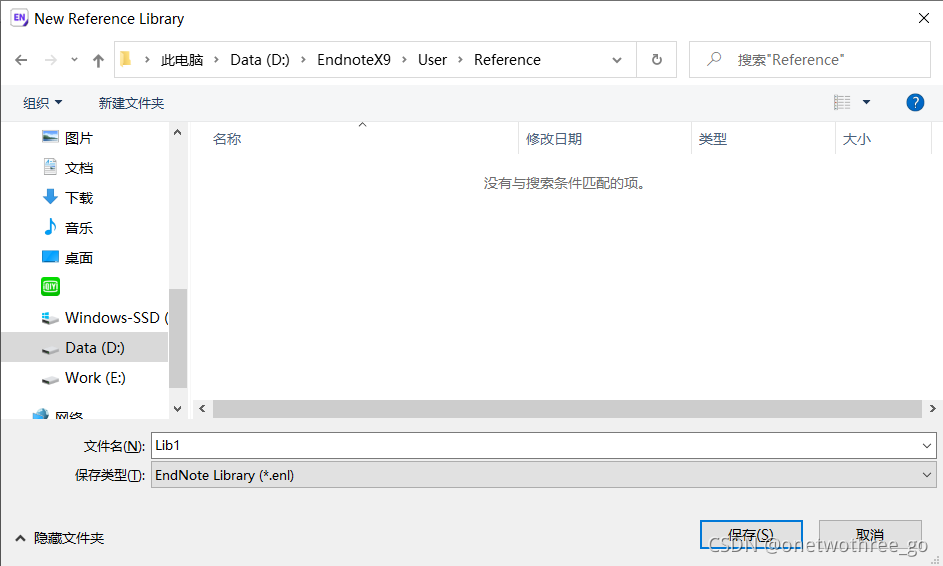Open the recent locations dropdown arrow
943x566 pixels.
coord(74,60)
